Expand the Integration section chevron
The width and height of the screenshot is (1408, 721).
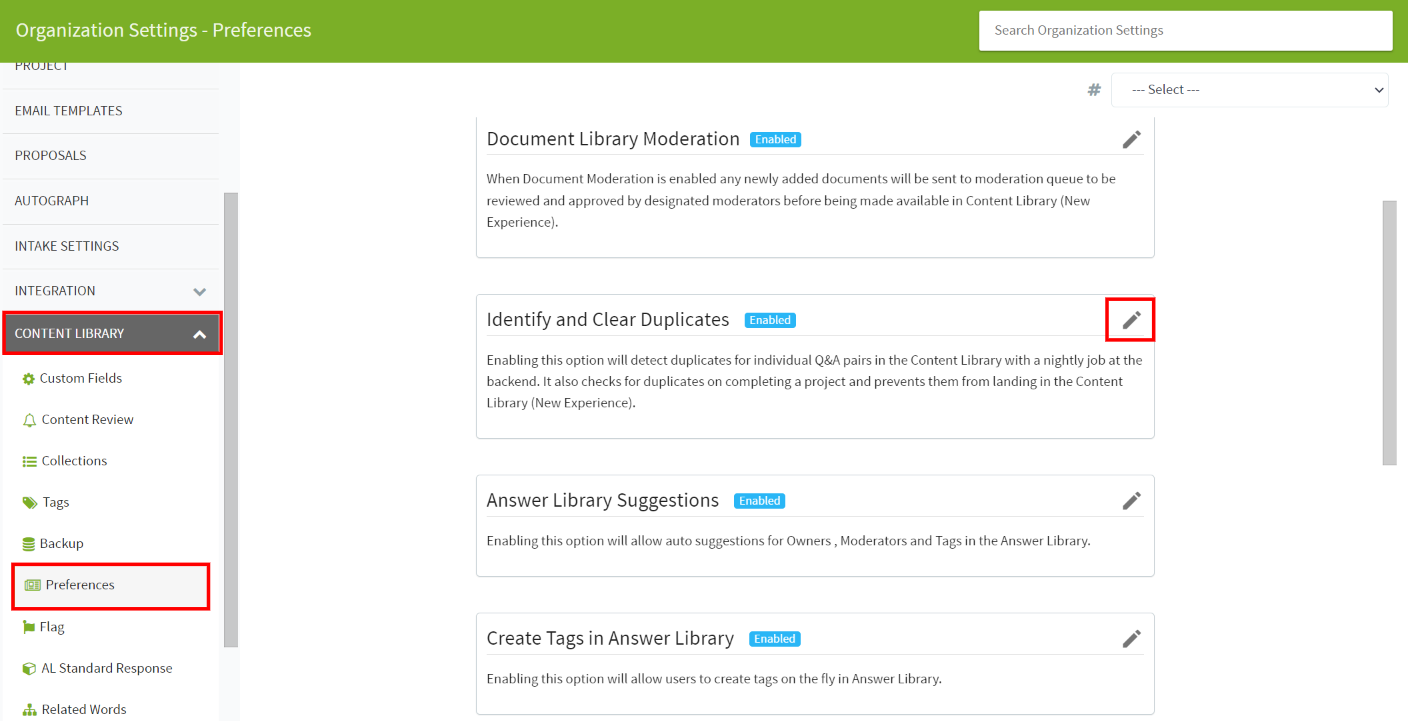[200, 292]
